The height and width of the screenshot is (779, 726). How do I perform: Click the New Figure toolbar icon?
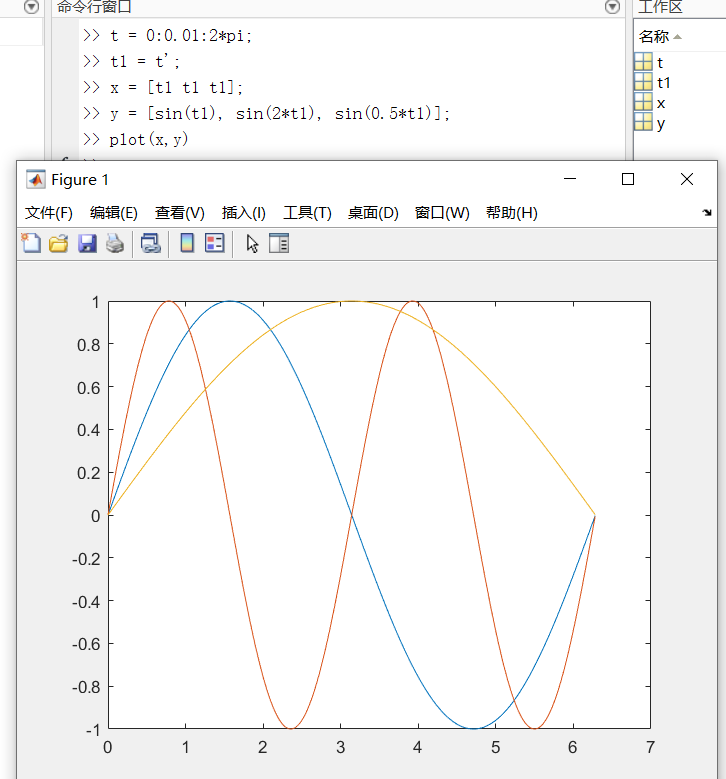[31, 243]
